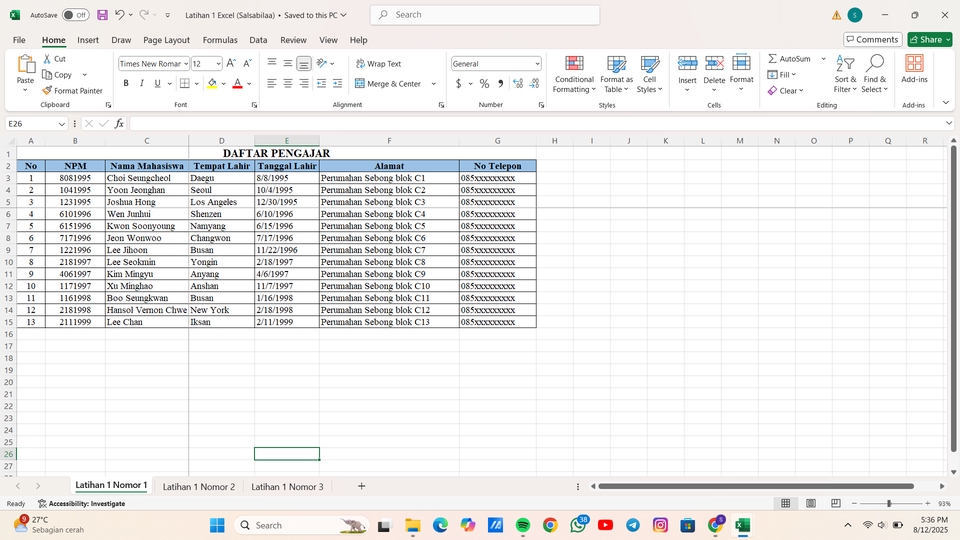Screen dimensions: 960x540
Task: Click Sort & Filter icon
Action: (845, 74)
